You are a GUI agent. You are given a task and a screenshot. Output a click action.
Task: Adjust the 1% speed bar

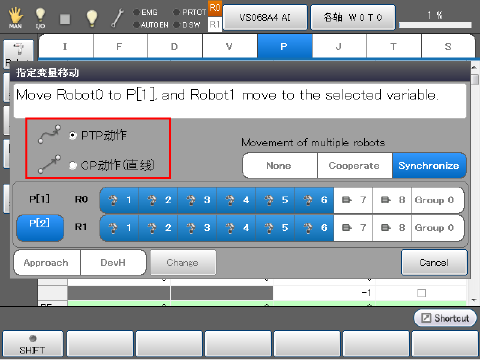[x=435, y=25]
